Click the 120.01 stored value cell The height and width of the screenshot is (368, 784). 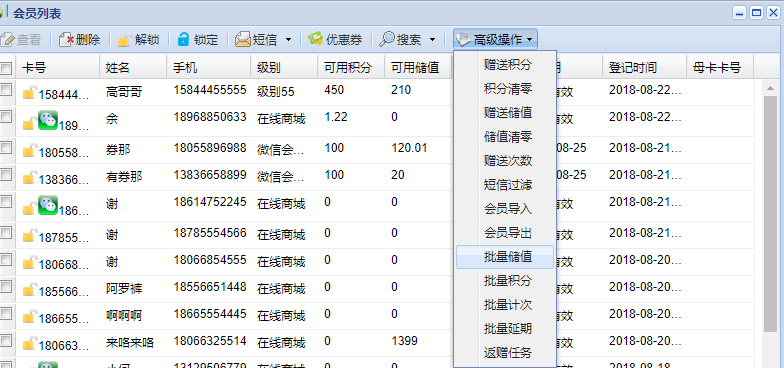[x=410, y=148]
